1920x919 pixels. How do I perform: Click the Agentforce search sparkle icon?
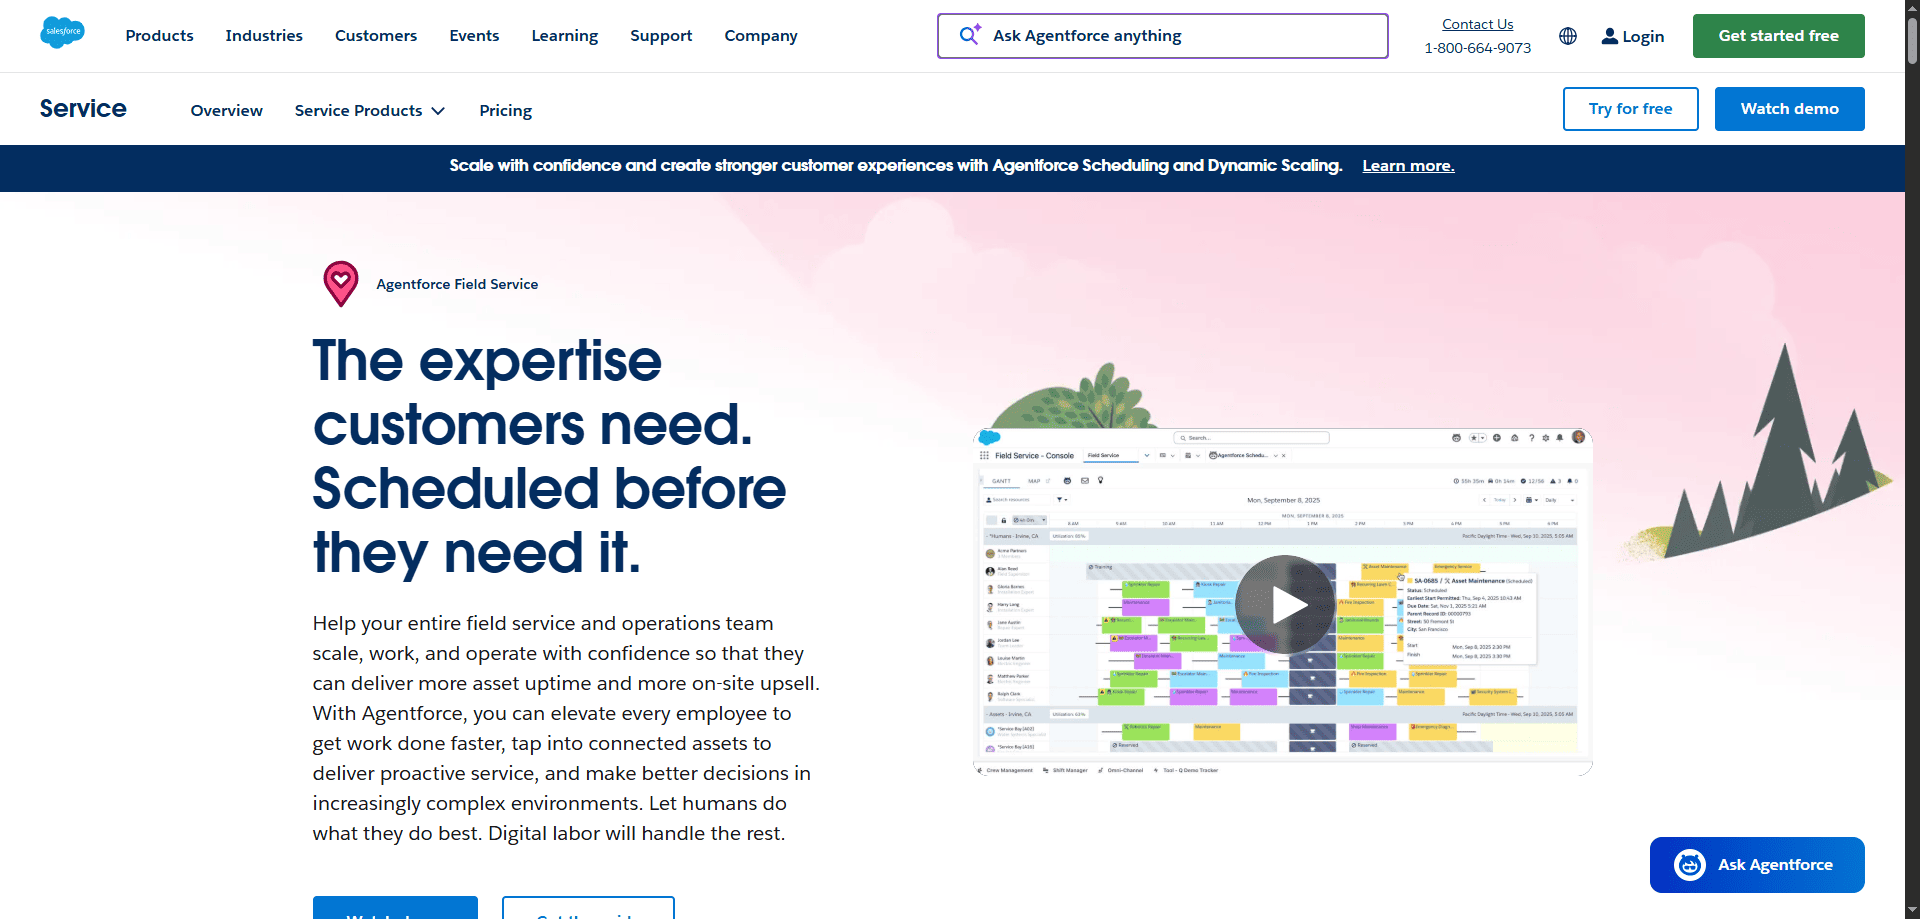[970, 35]
